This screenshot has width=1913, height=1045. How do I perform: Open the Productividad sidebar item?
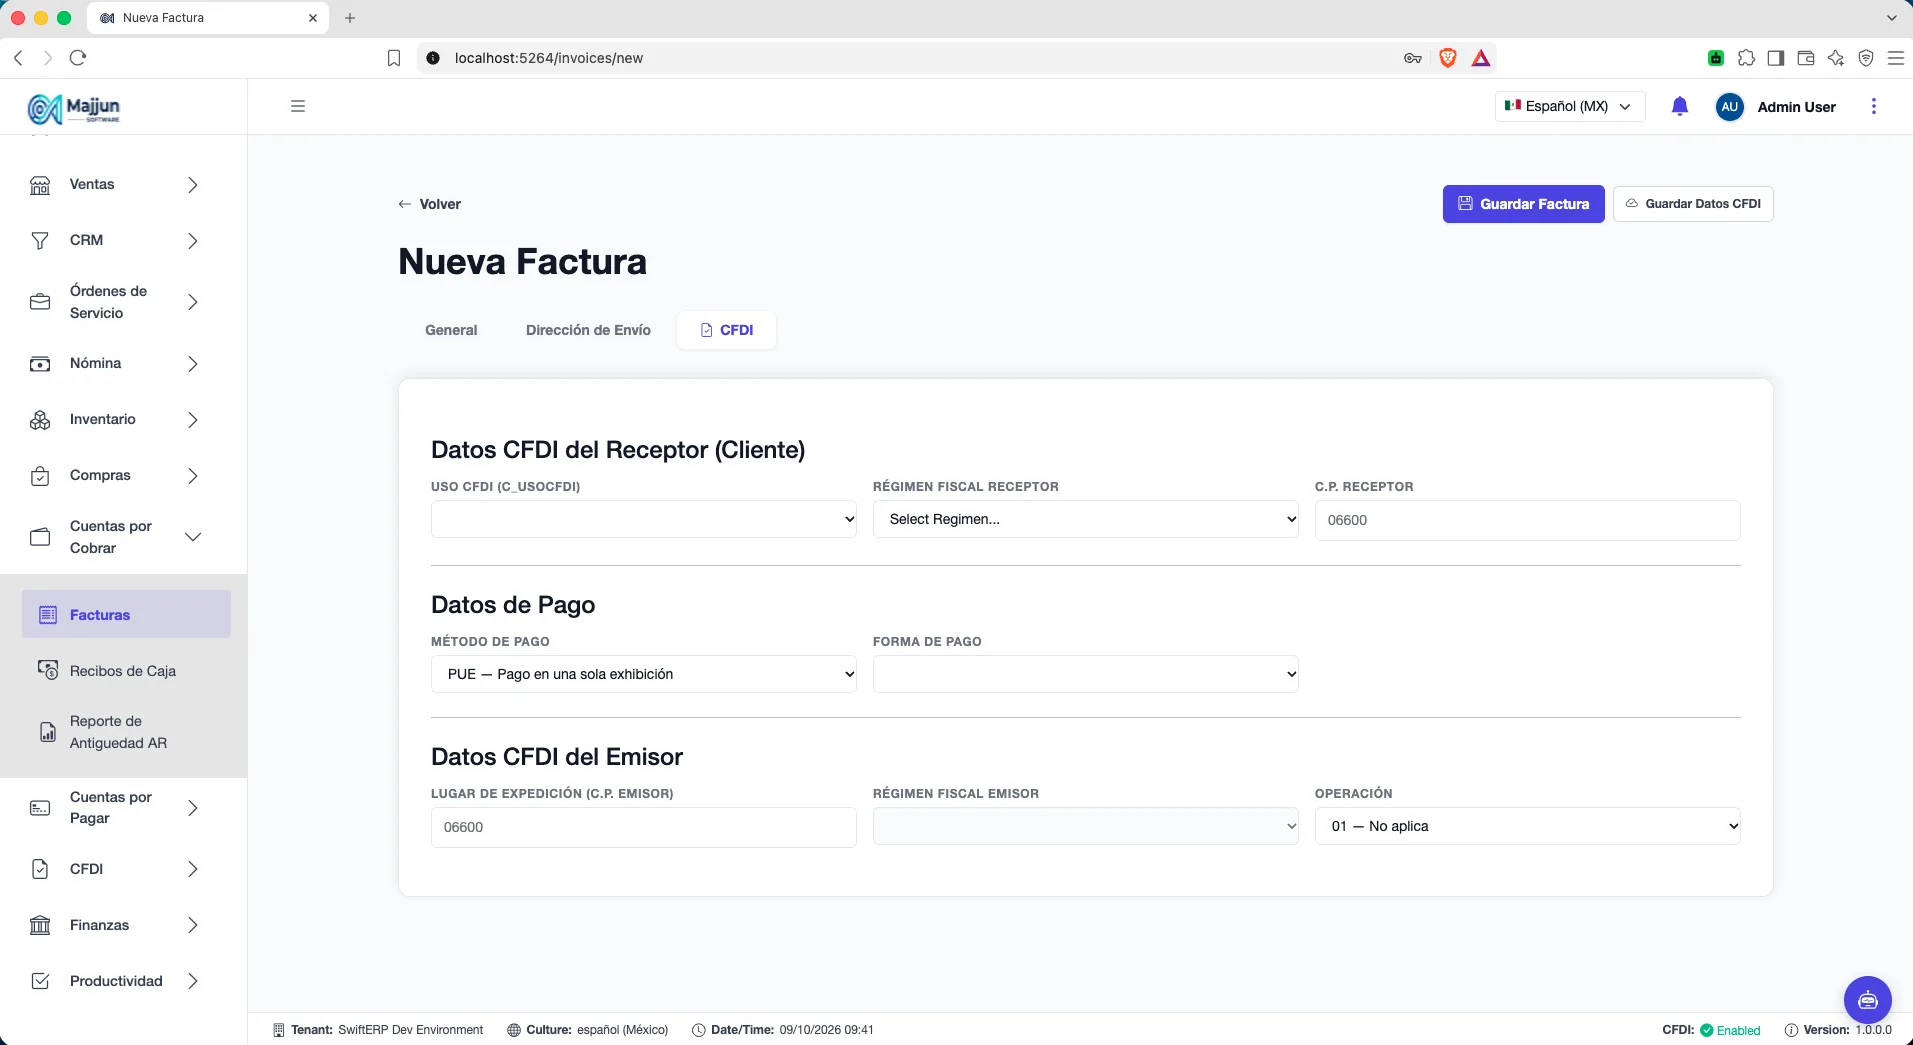pyautogui.click(x=124, y=981)
